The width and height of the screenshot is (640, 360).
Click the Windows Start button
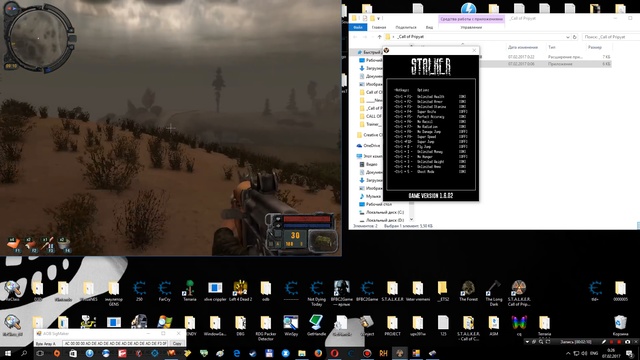point(8,353)
